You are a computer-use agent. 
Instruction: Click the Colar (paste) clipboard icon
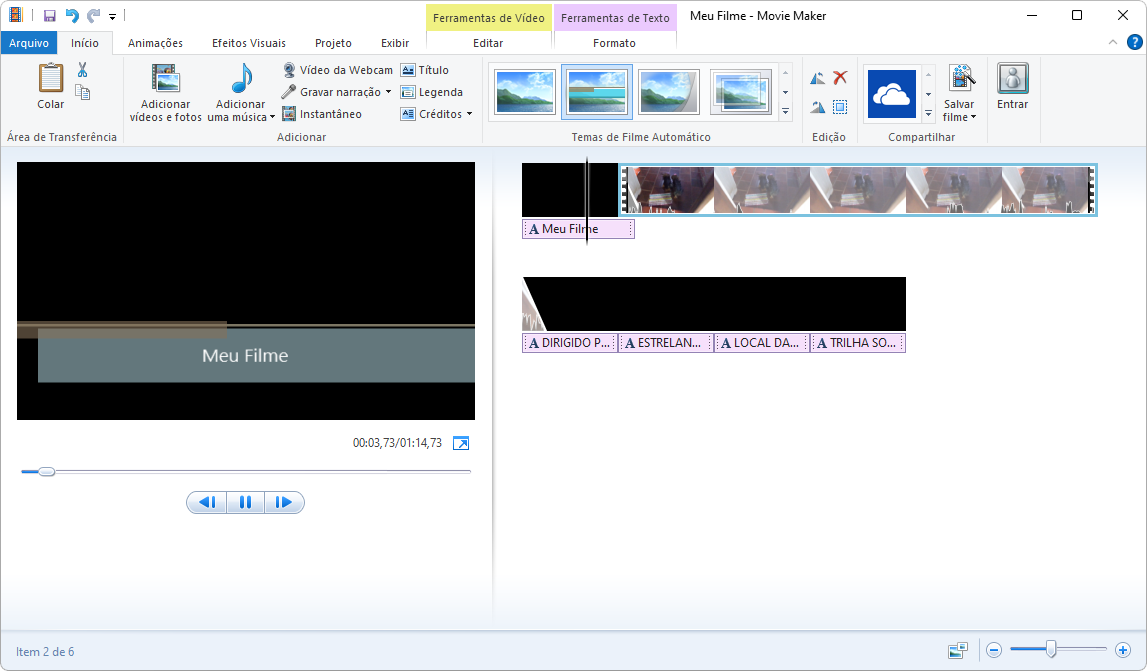pos(50,78)
